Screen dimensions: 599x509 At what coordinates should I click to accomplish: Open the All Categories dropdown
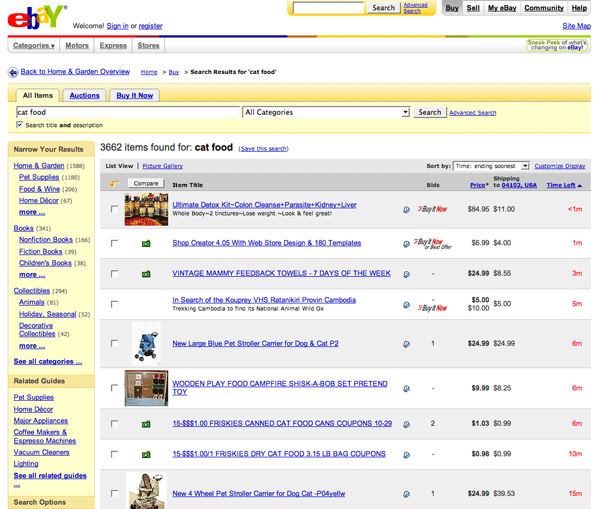(x=326, y=112)
